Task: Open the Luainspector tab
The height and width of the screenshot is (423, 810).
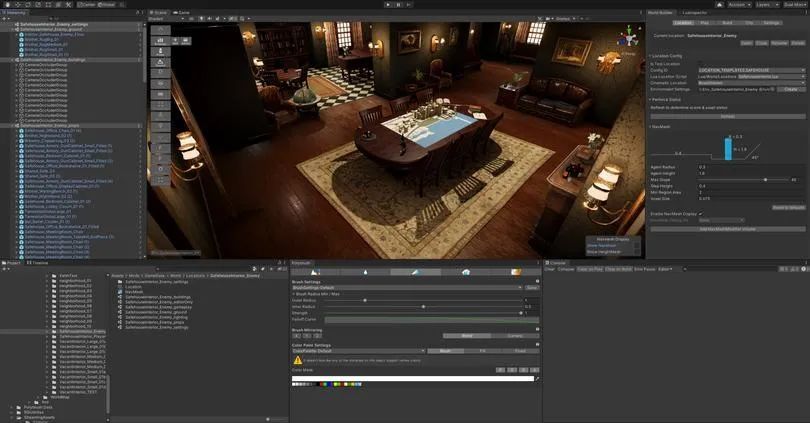Action: [694, 12]
